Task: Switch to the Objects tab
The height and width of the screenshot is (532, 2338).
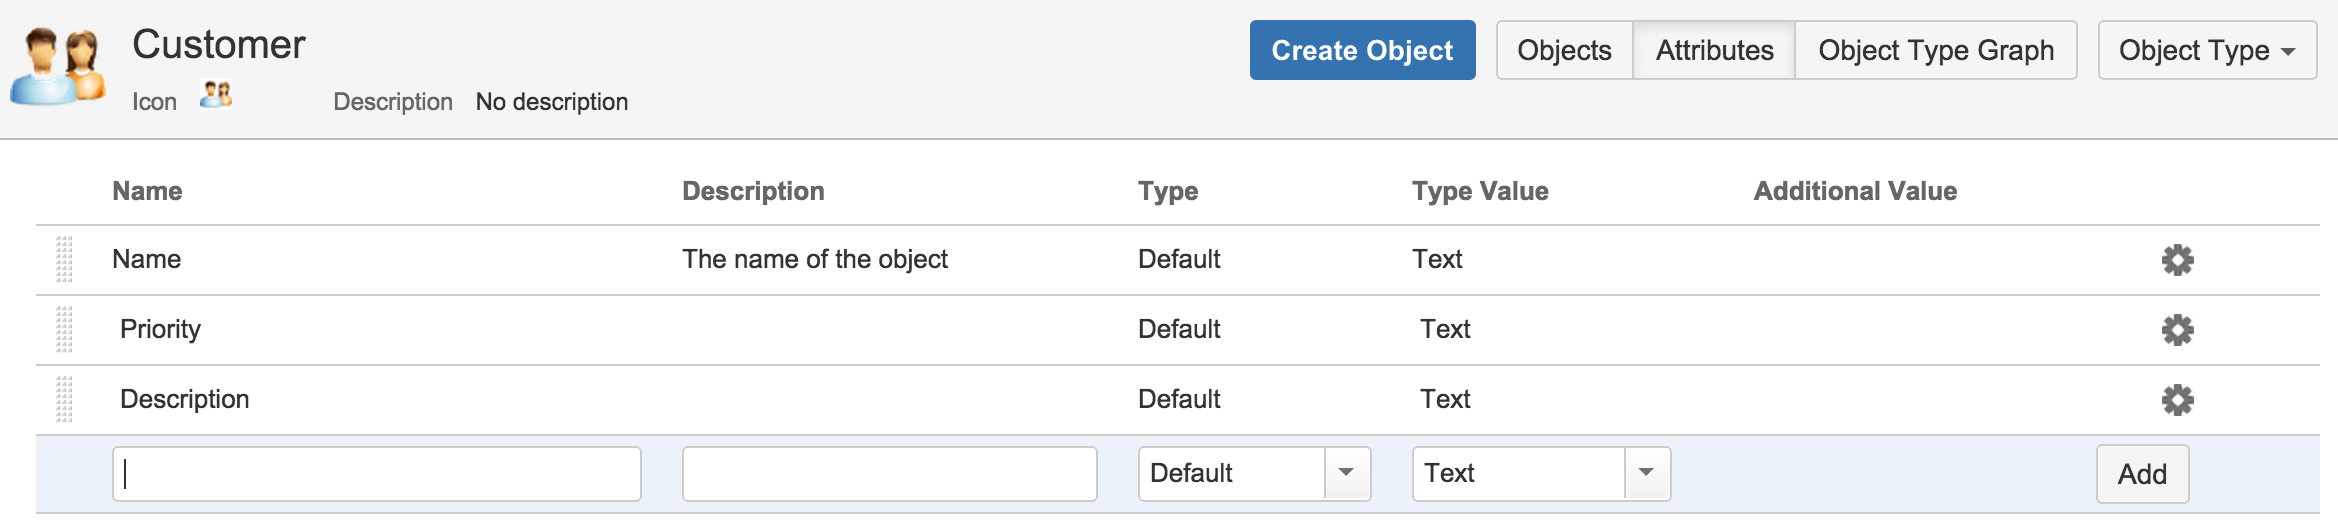Action: [1564, 50]
